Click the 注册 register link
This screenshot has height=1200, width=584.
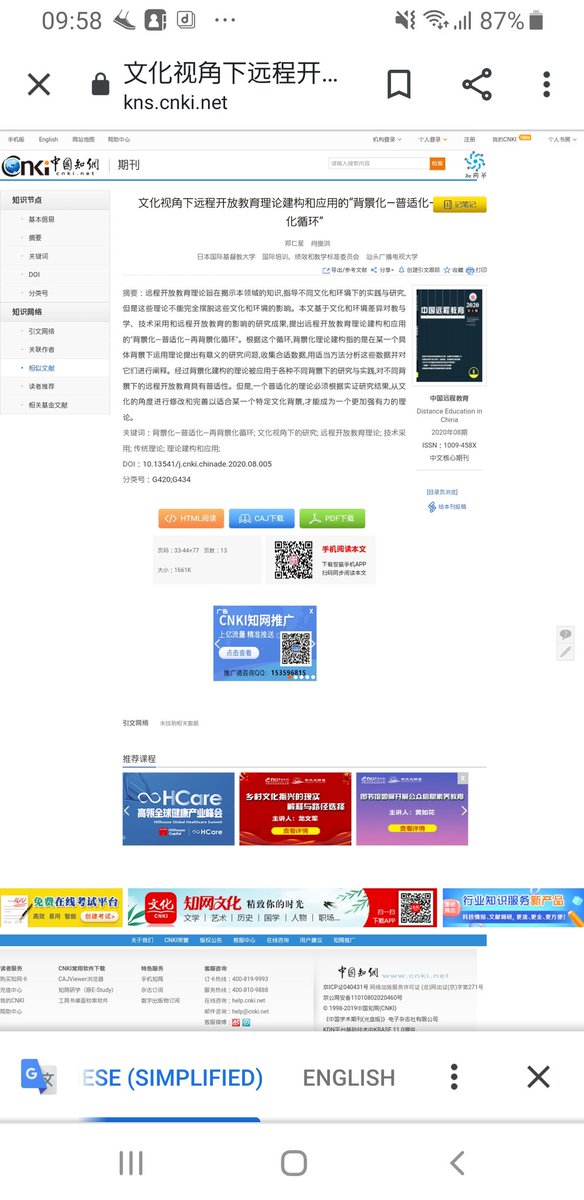point(470,140)
